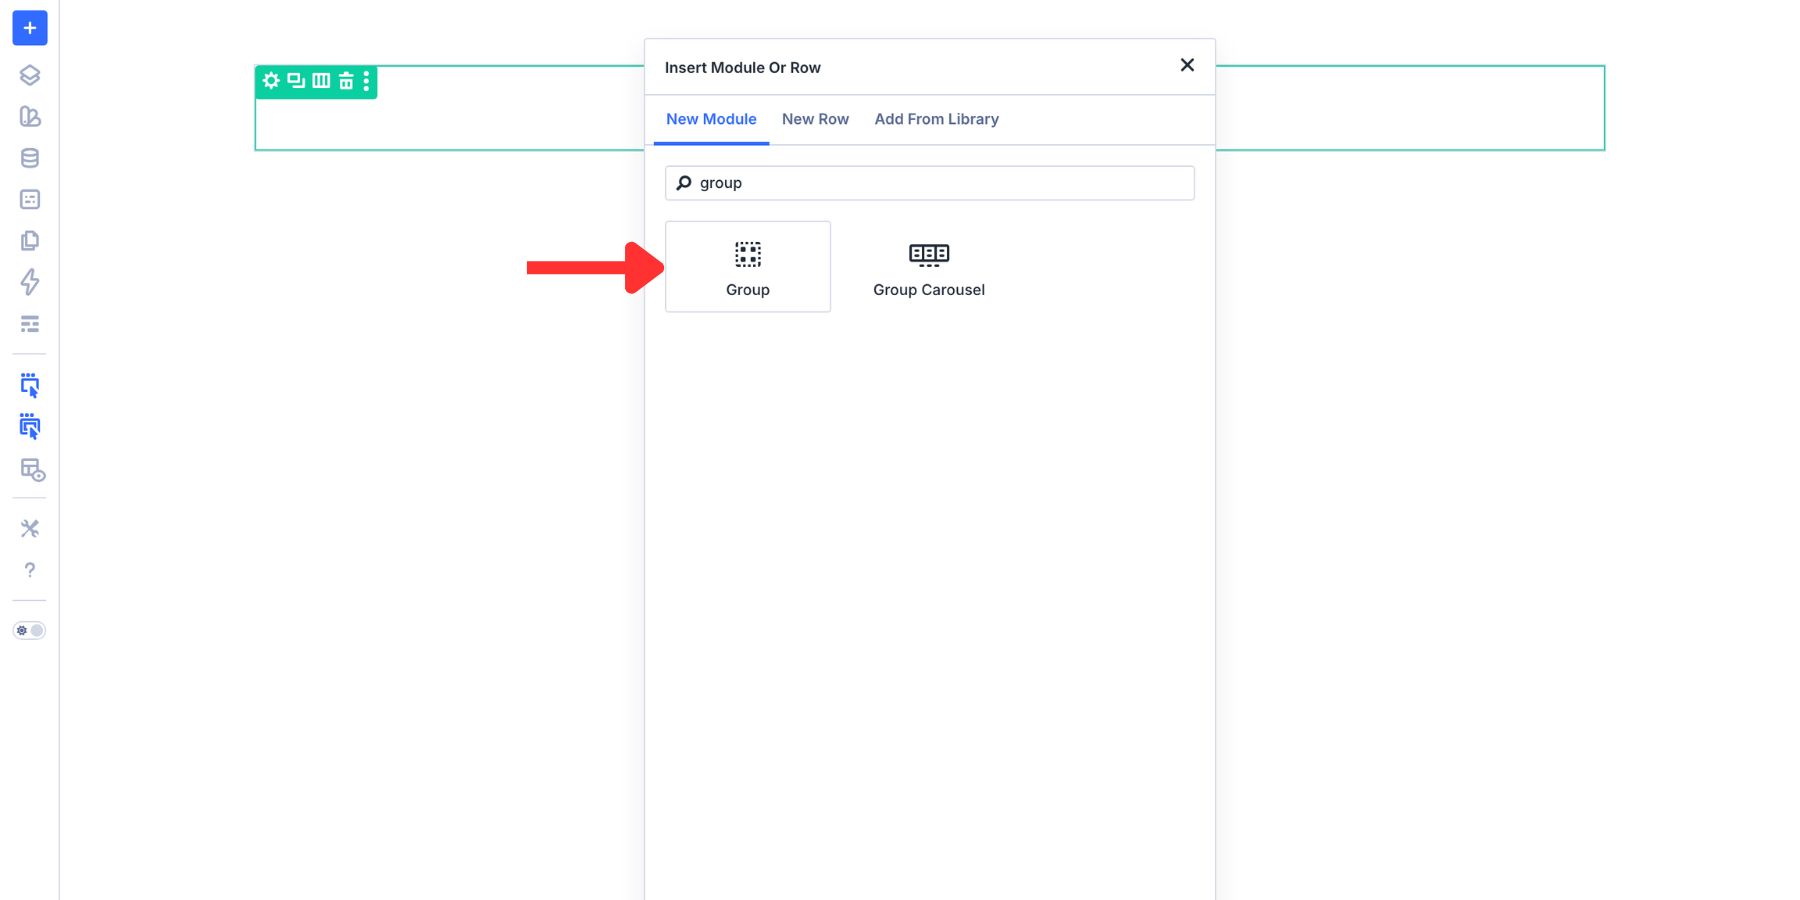Click the lightning bolt sidebar icon
This screenshot has width=1800, height=900.
point(30,282)
